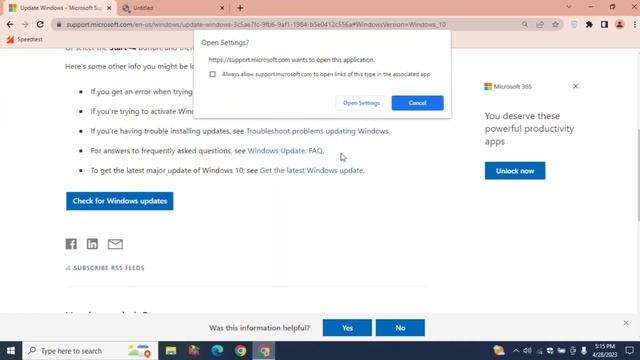Cancel the Open Settings dialog

click(418, 103)
